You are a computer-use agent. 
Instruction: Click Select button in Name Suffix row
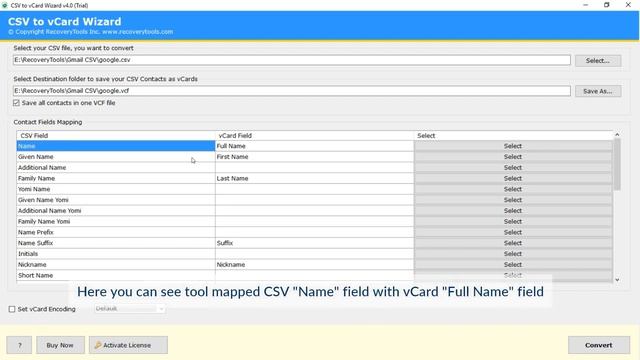[x=513, y=243]
